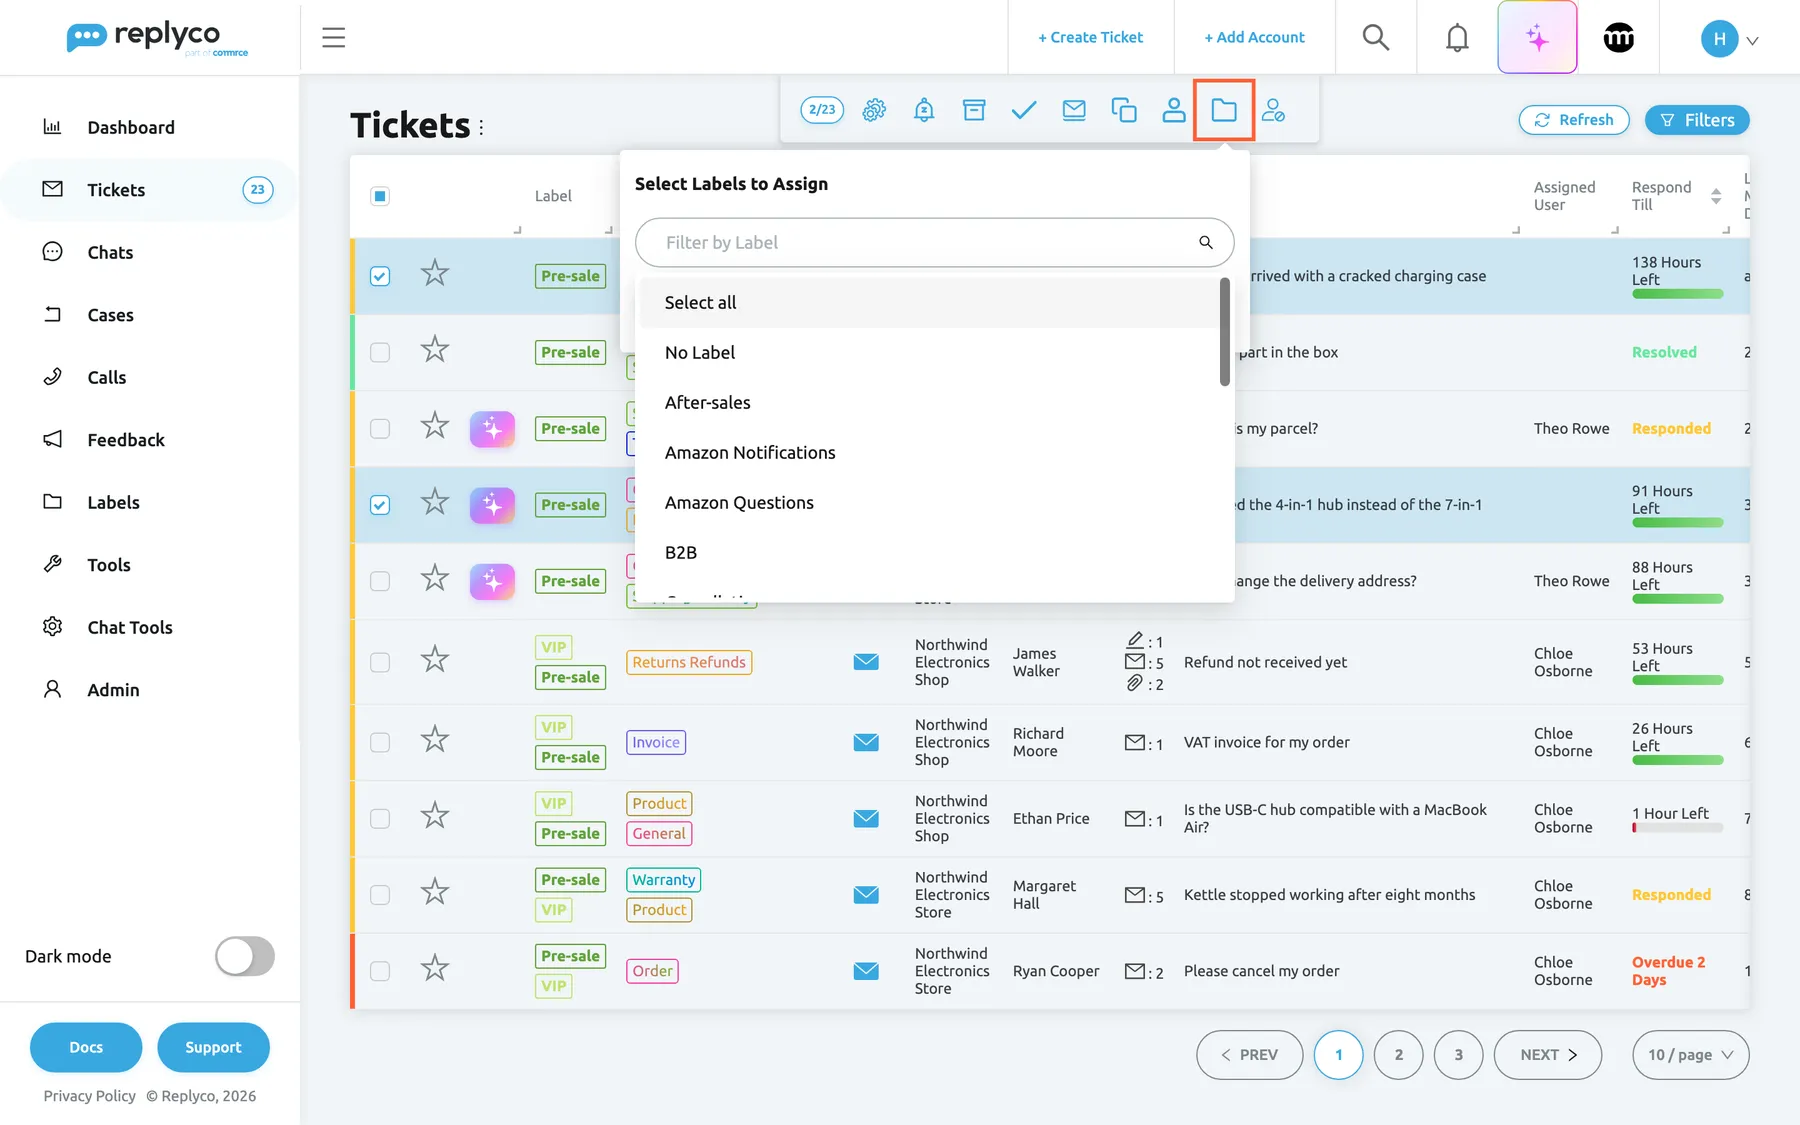Sort by the Respond Till column arrows
This screenshot has height=1125, width=1800.
(x=1716, y=196)
